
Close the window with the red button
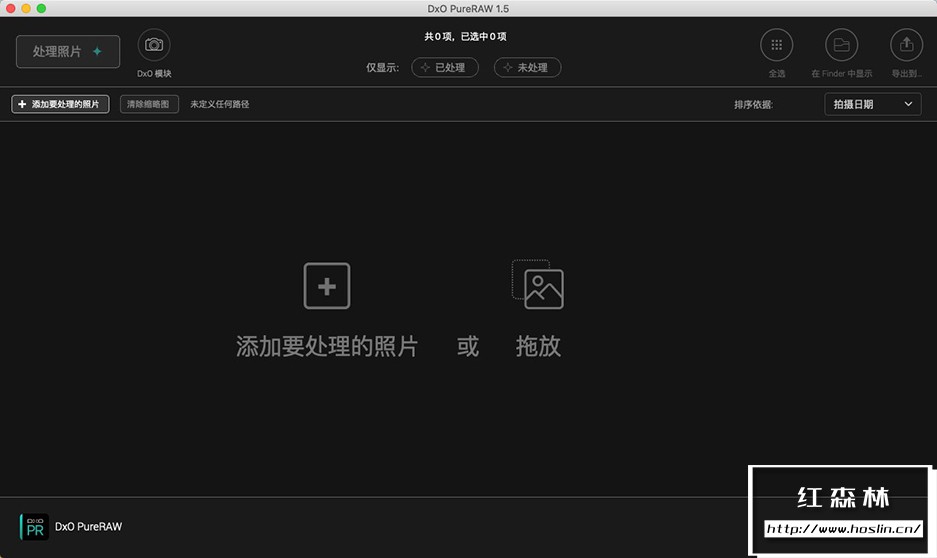[10, 8]
